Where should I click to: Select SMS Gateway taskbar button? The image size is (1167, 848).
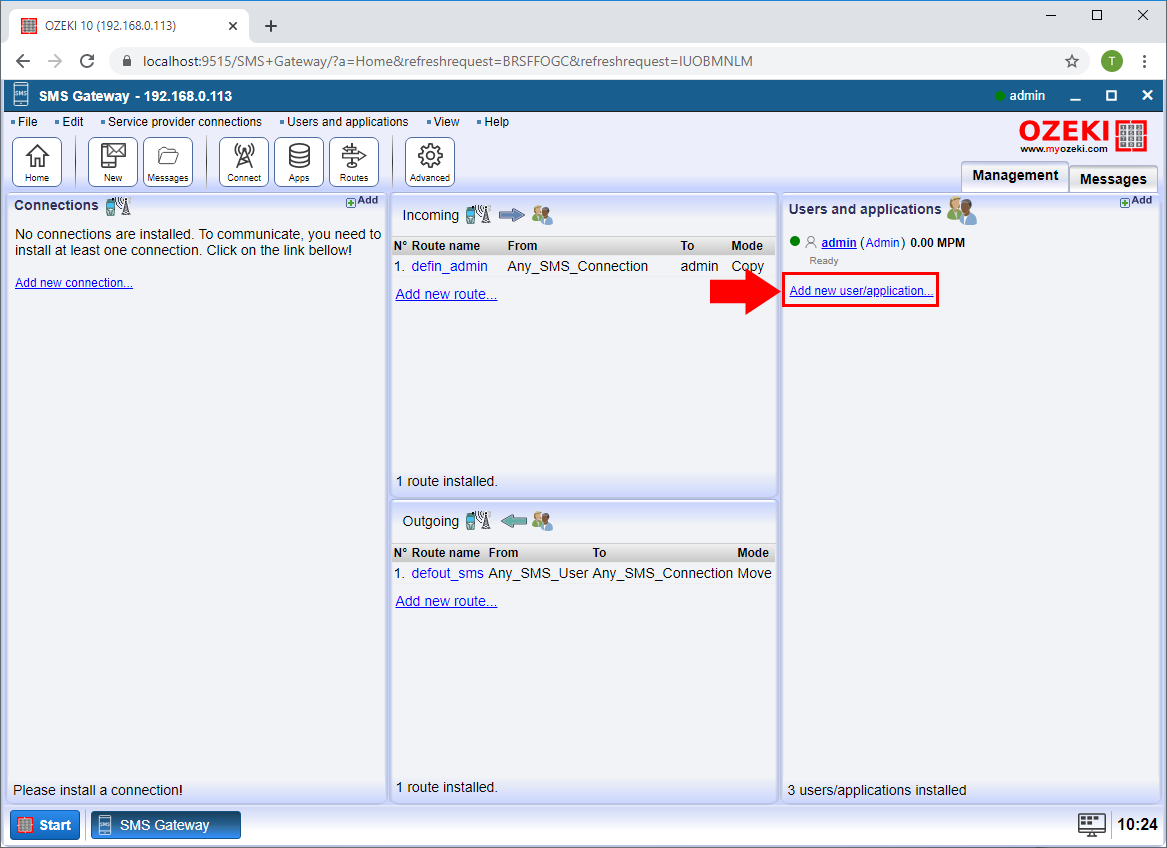point(165,825)
